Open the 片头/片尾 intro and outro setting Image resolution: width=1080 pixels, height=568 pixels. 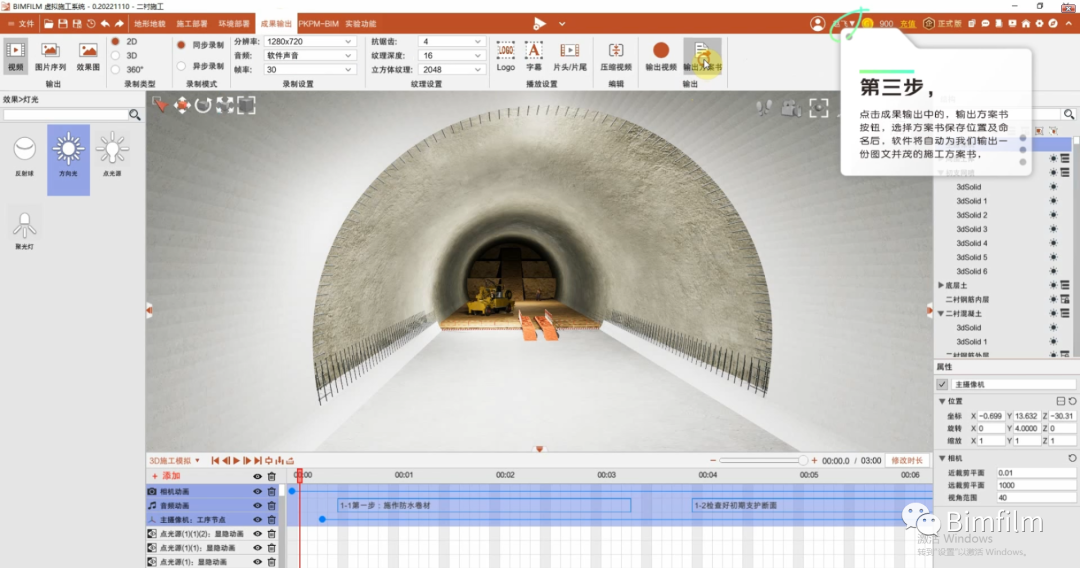click(x=570, y=56)
